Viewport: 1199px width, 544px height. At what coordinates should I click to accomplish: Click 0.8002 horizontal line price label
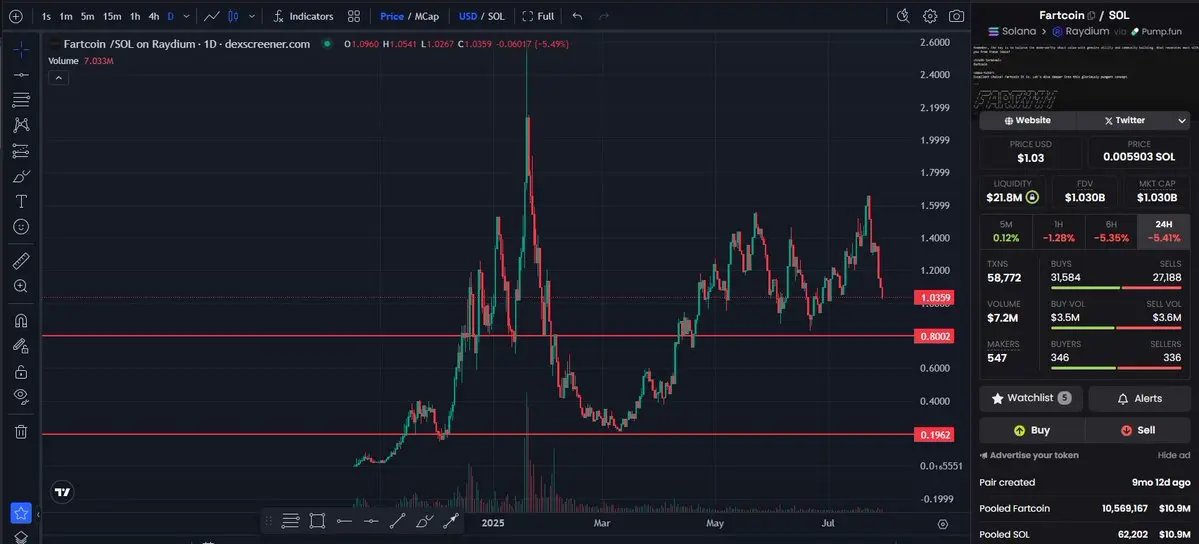click(934, 336)
